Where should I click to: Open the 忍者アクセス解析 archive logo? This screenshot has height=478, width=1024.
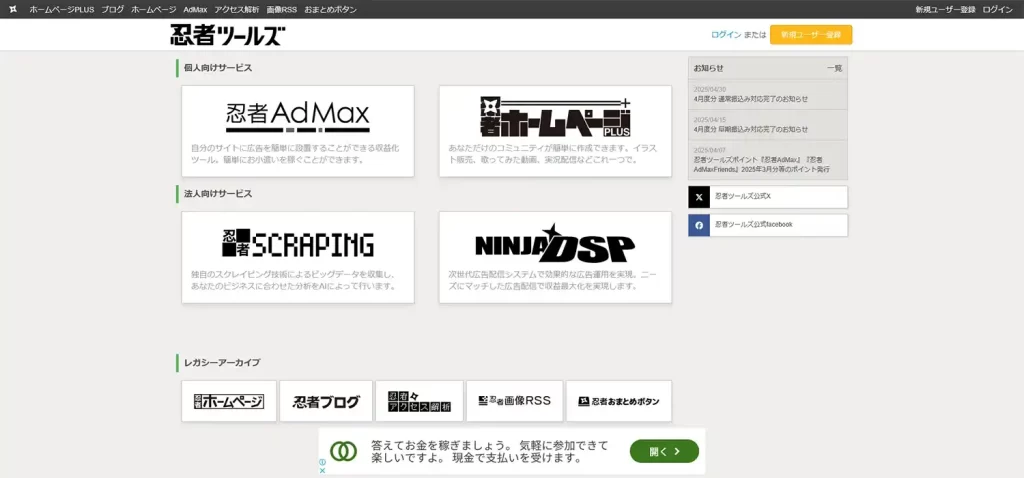pyautogui.click(x=420, y=401)
